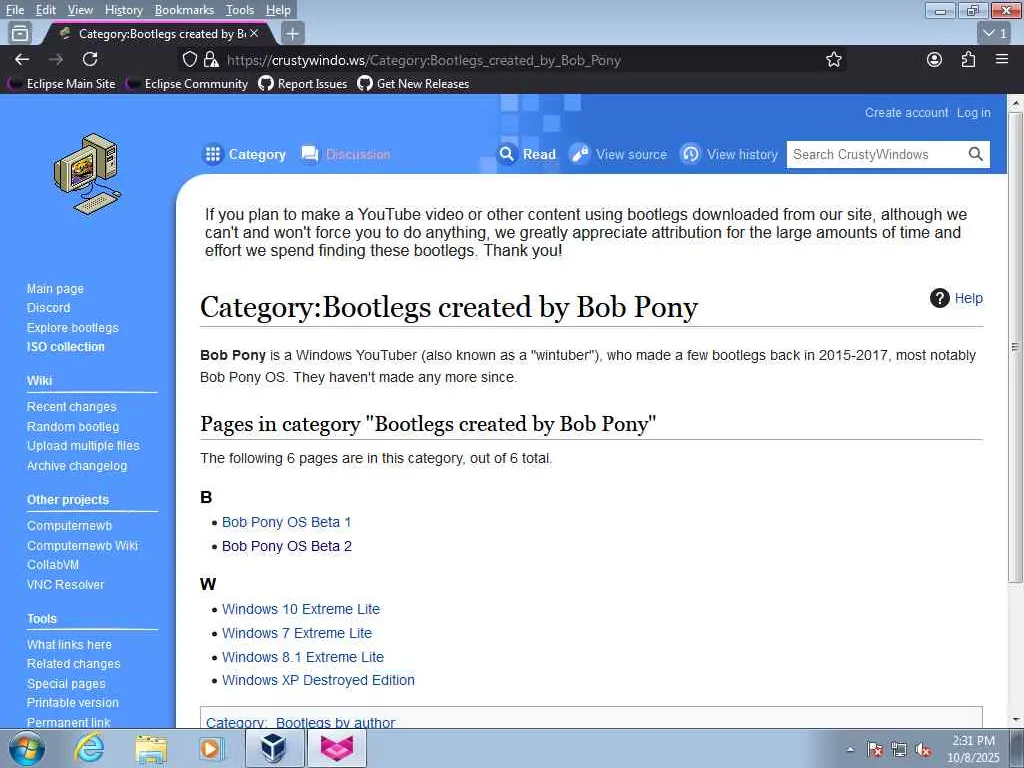The width and height of the screenshot is (1024, 768).
Task: Open Windows 10 Extreme Lite page
Action: (301, 609)
